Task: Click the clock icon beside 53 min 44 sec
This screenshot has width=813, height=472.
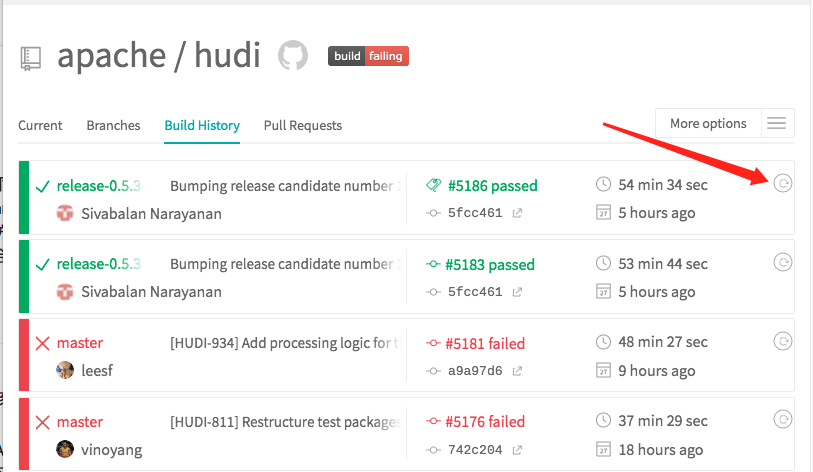Action: 603,263
